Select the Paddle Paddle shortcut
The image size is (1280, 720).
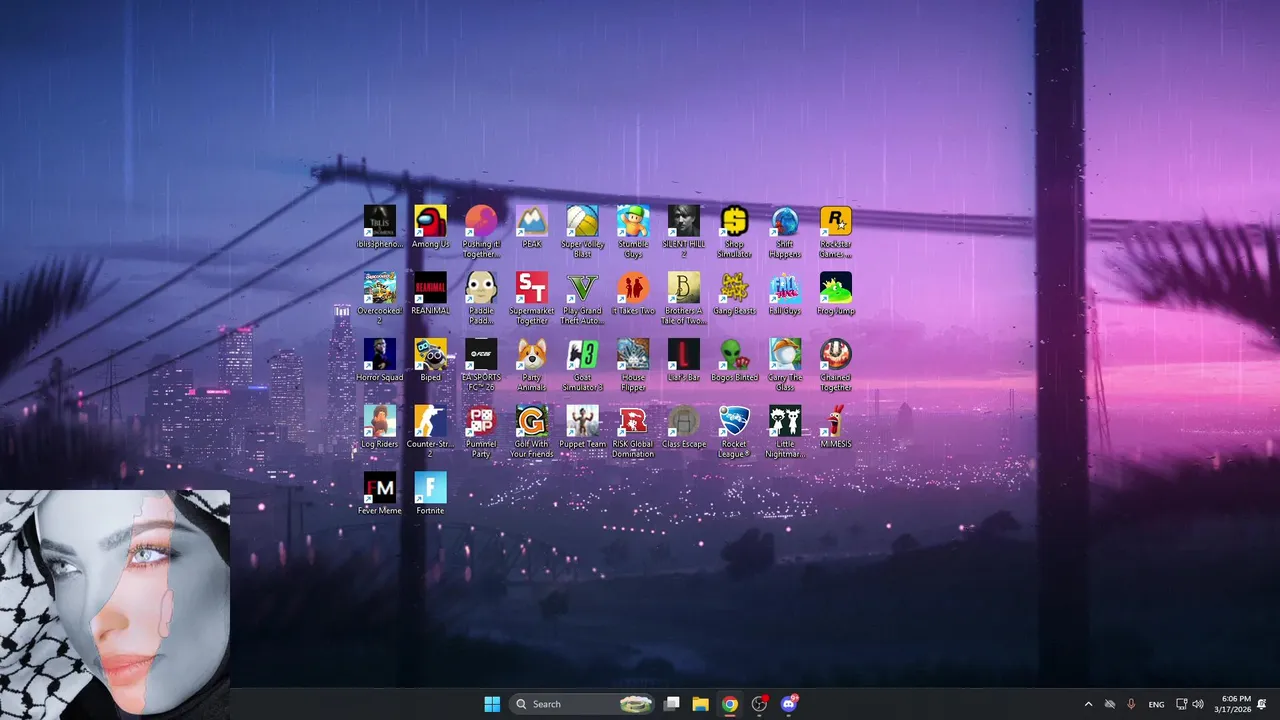point(481,298)
